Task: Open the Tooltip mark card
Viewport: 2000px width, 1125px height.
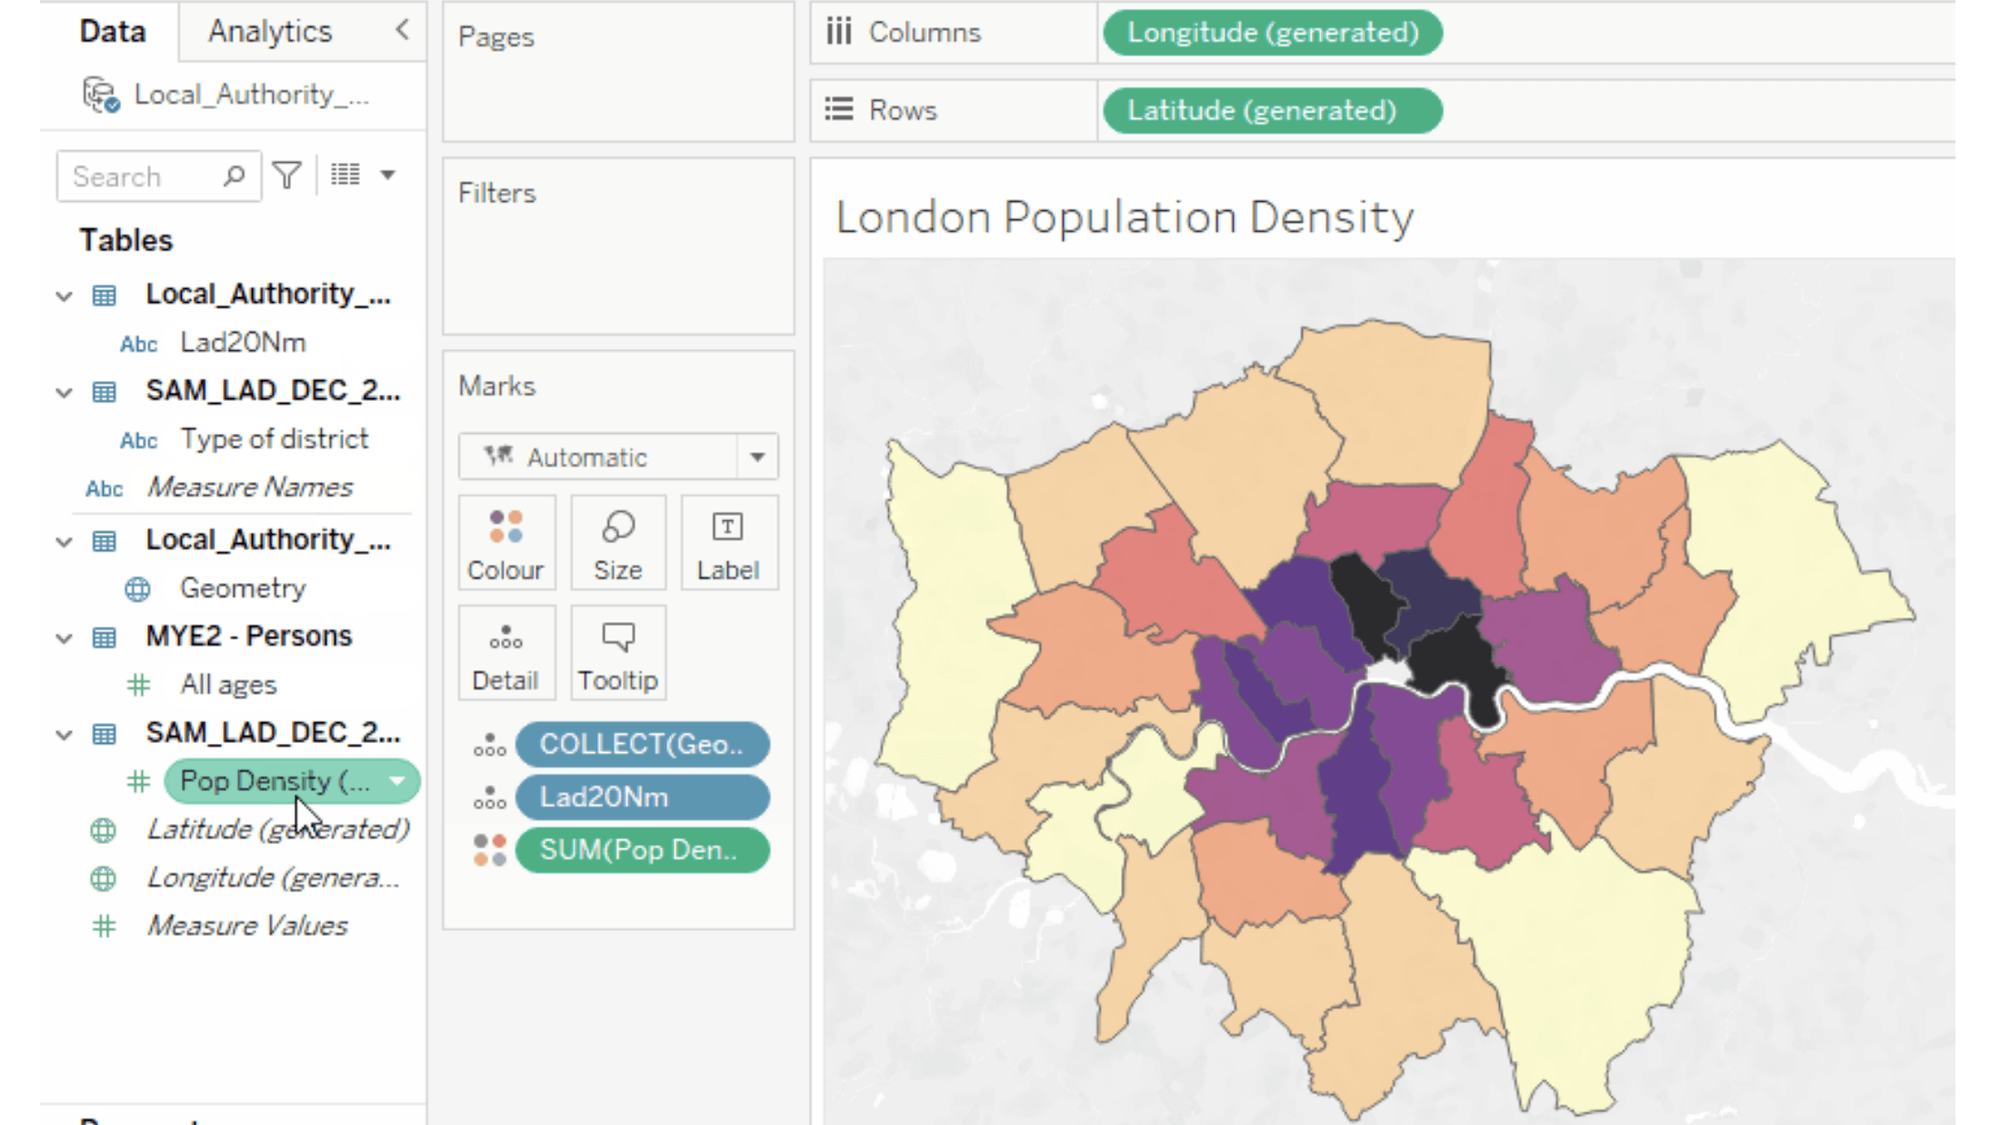Action: pos(617,653)
